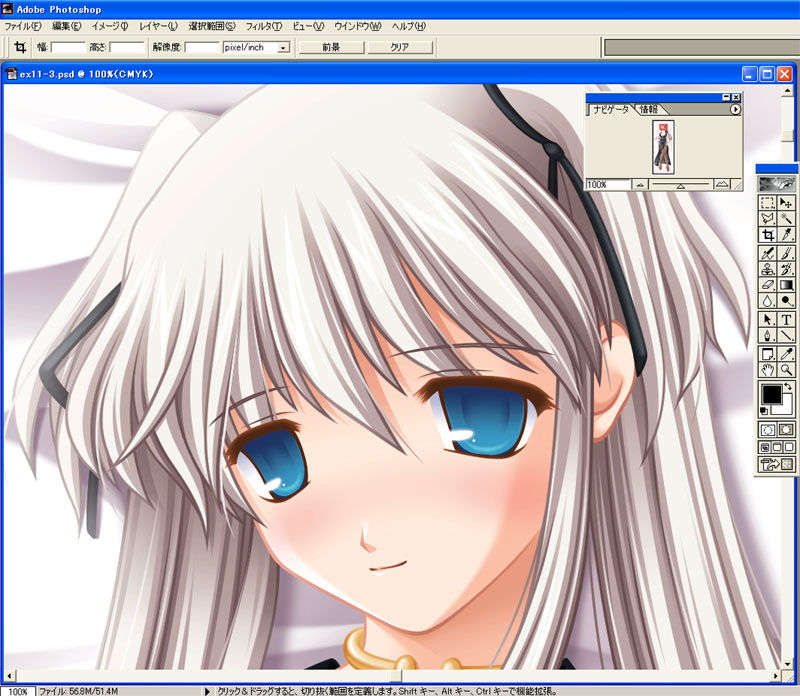Image resolution: width=800 pixels, height=696 pixels.
Task: Select the Move tool
Action: (786, 203)
